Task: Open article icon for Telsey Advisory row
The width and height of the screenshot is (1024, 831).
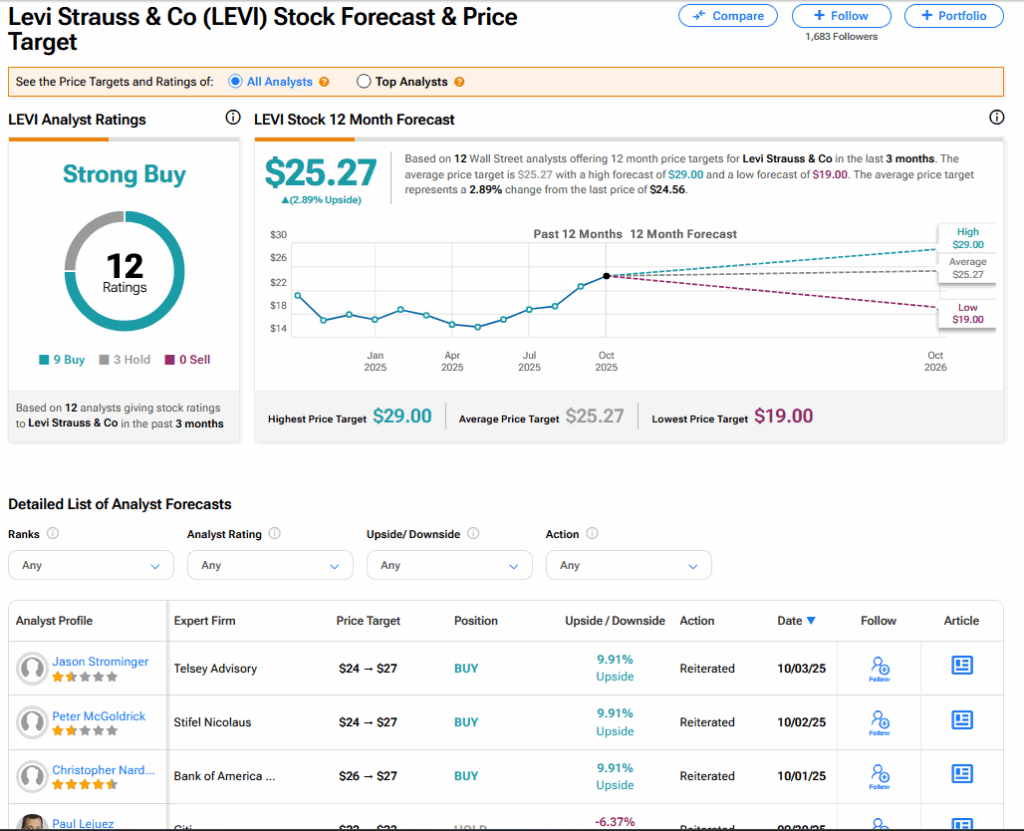Action: point(962,667)
